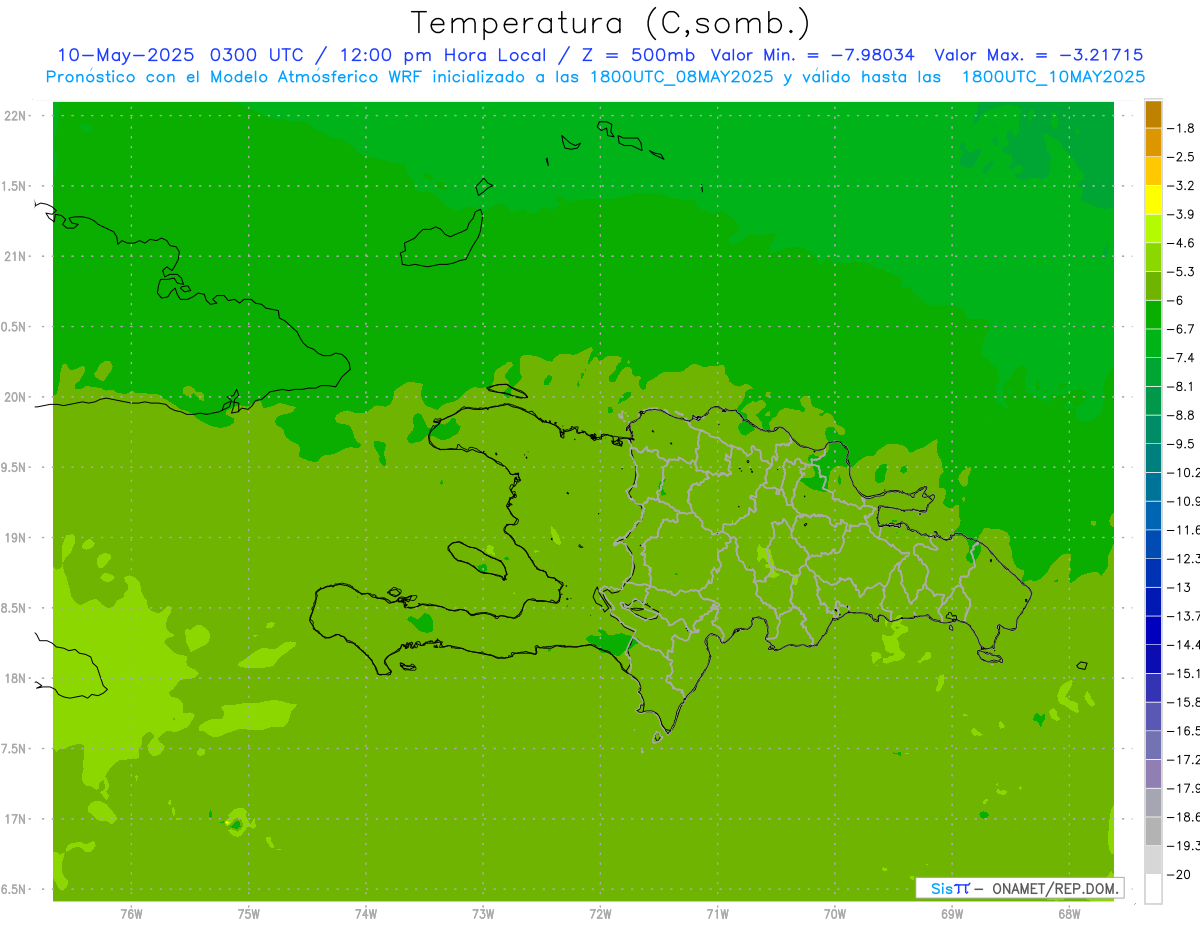
Task: Click the "-13" colorbar label
Action: (1180, 587)
